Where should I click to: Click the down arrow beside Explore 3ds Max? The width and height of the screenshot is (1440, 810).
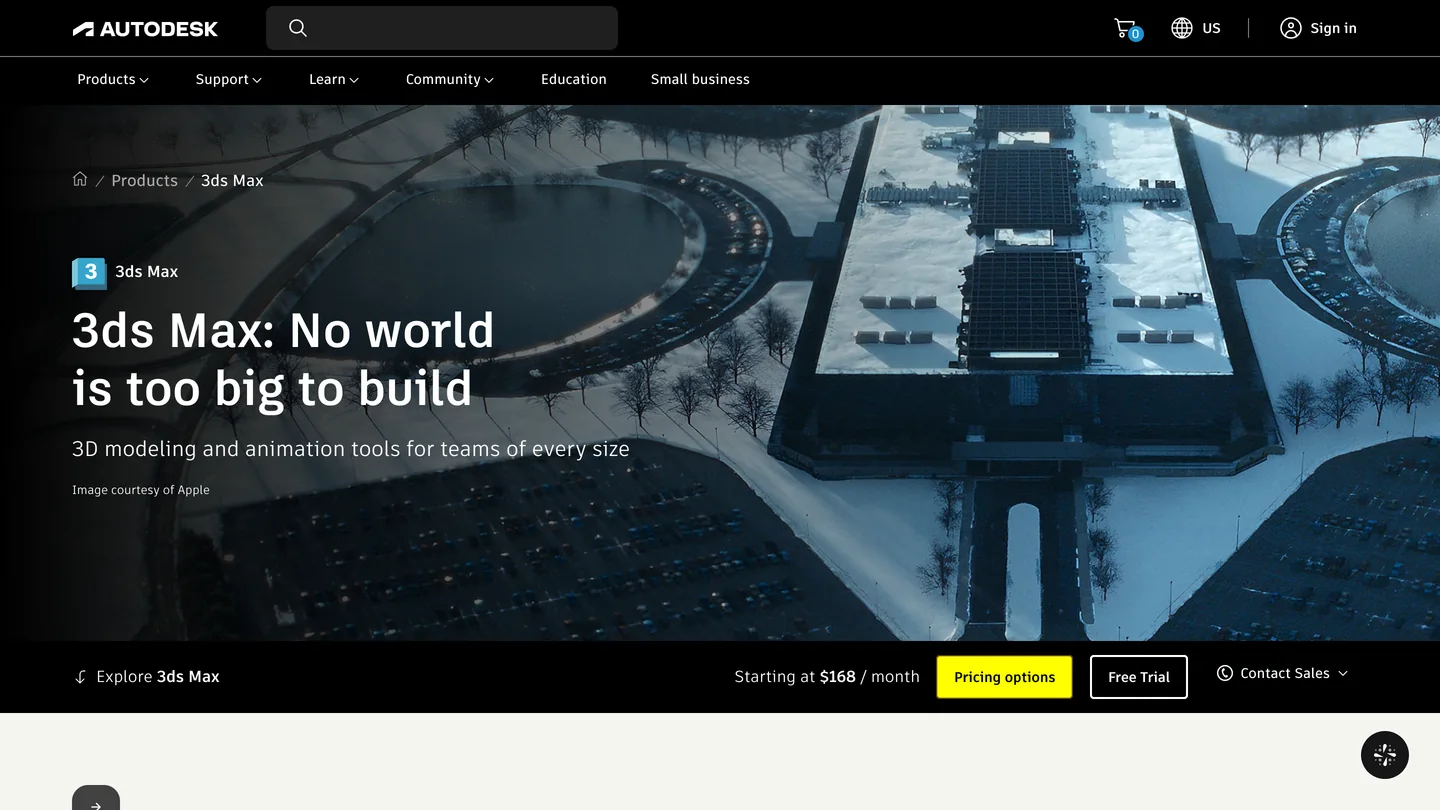coord(81,677)
